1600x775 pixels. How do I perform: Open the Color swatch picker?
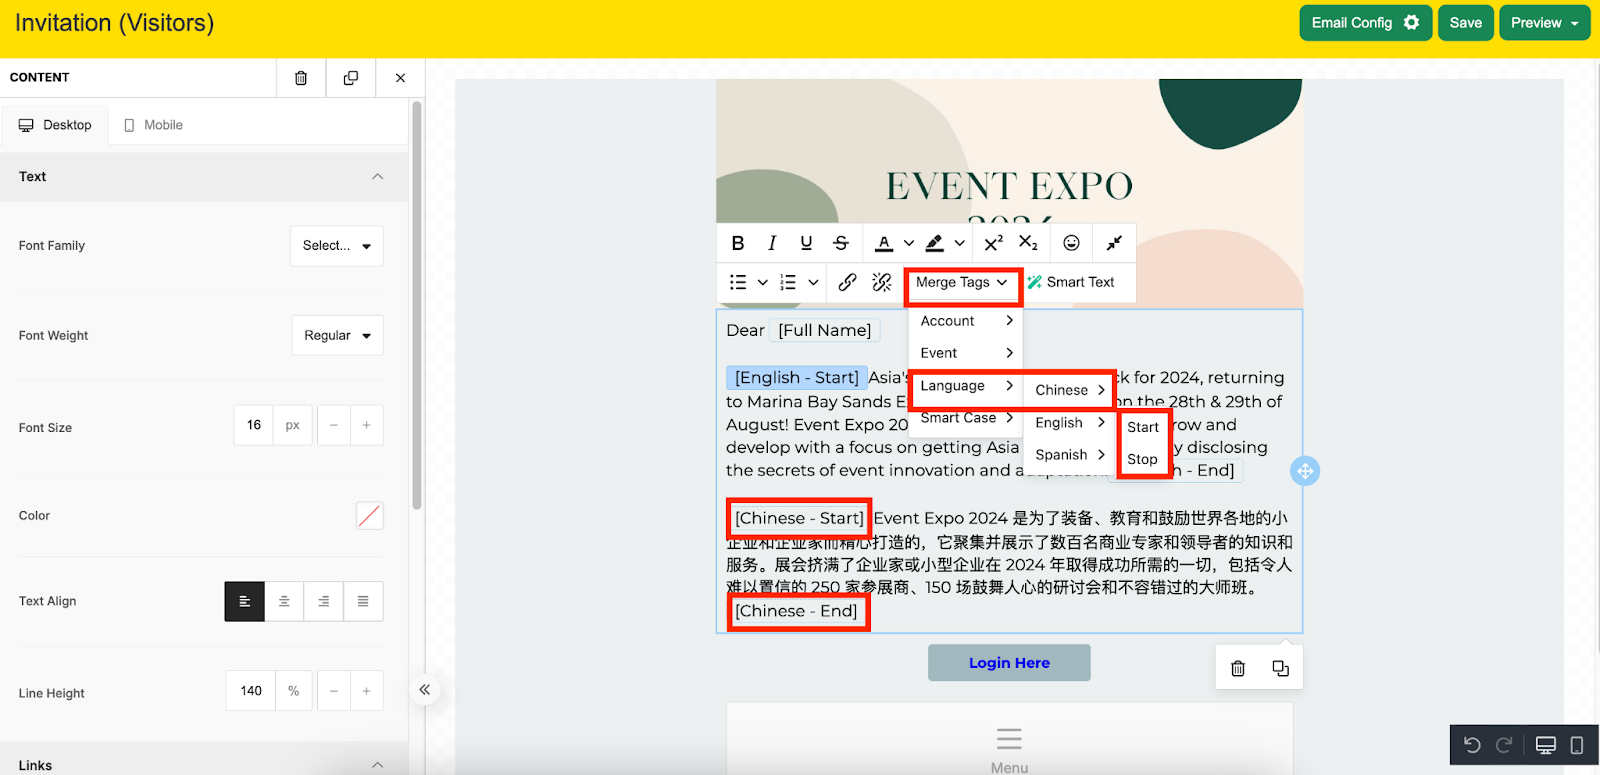point(369,516)
